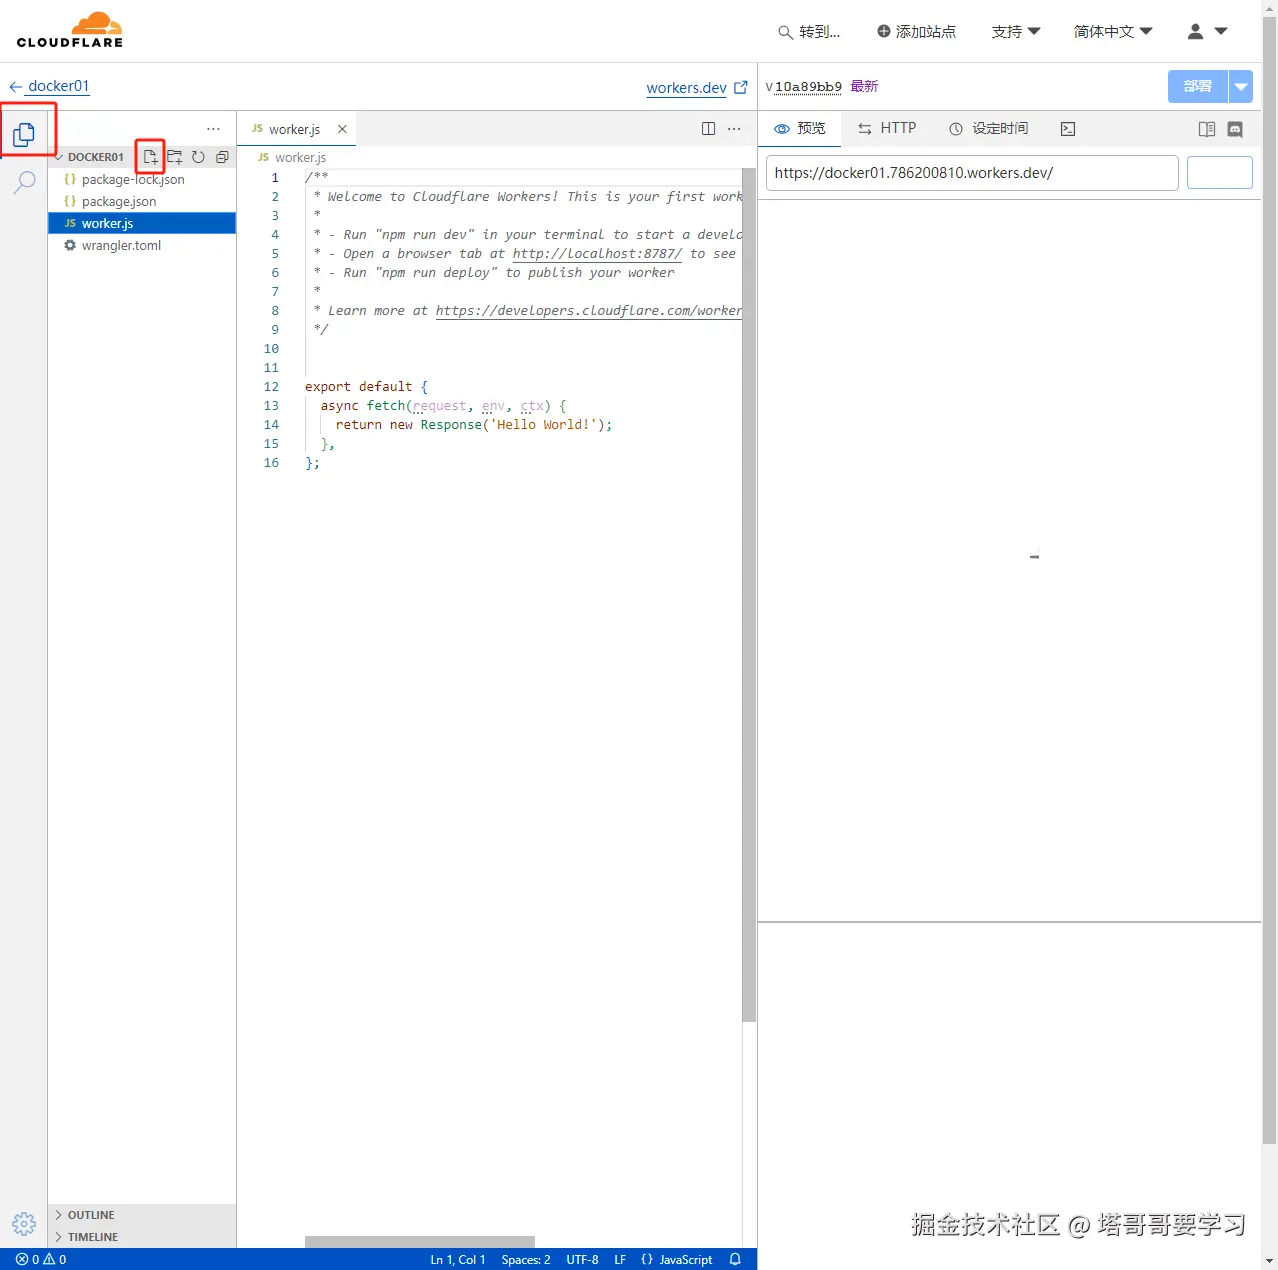Click the editor vertical scrollbar
The image size is (1278, 1270).
pos(749,595)
